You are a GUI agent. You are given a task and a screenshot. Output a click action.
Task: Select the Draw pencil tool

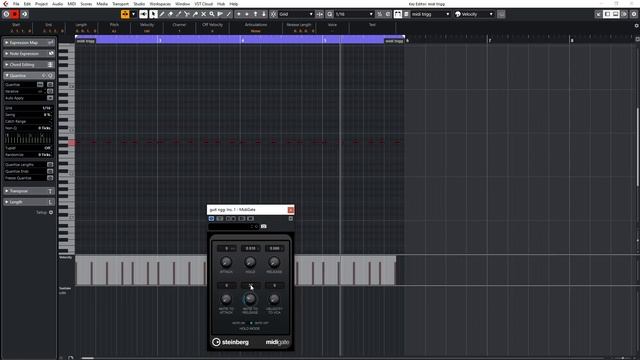point(162,14)
